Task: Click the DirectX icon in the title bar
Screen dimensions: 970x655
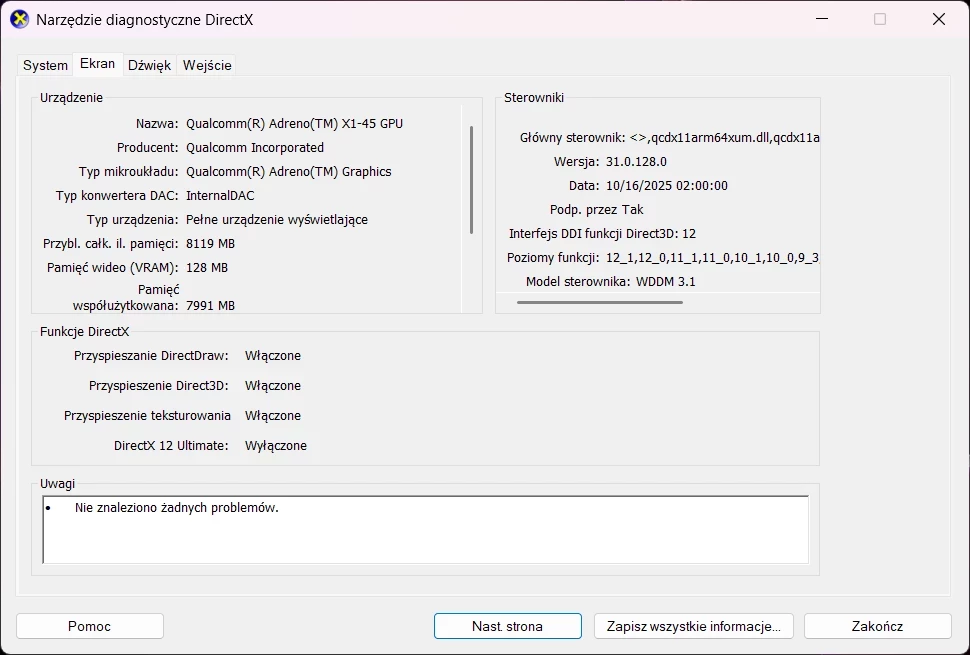Action: coord(19,19)
